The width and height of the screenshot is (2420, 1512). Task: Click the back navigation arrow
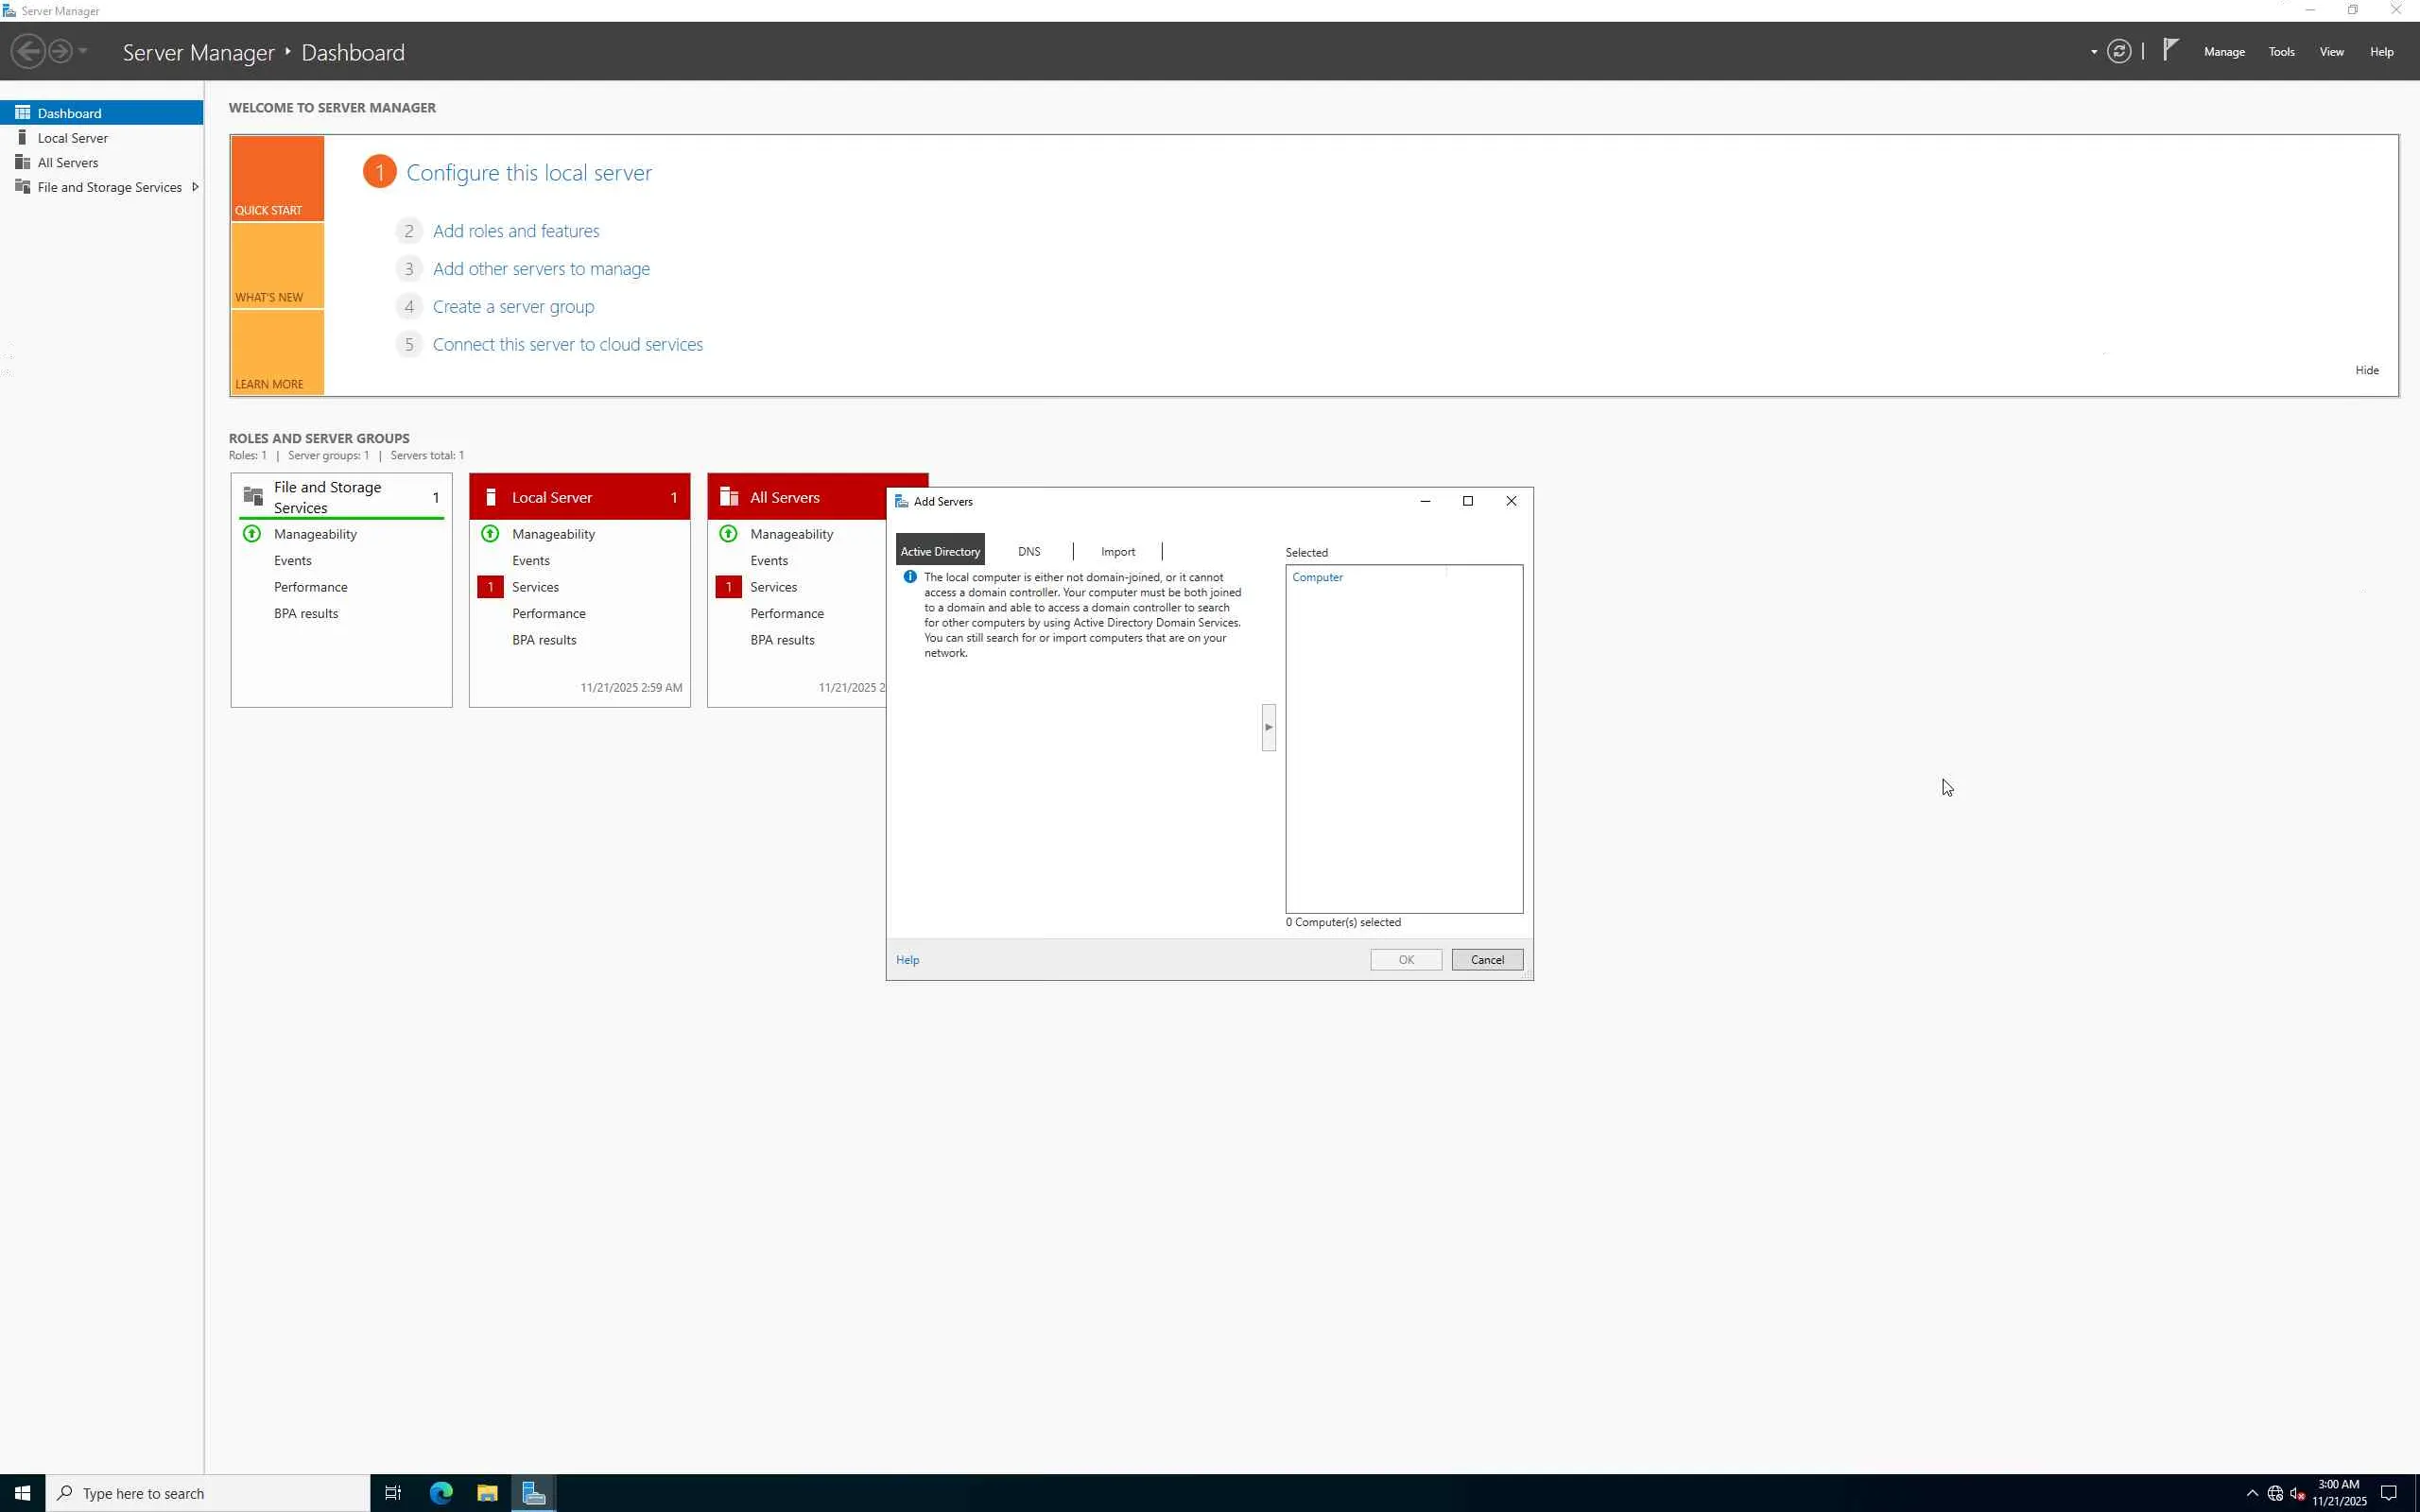tap(28, 51)
